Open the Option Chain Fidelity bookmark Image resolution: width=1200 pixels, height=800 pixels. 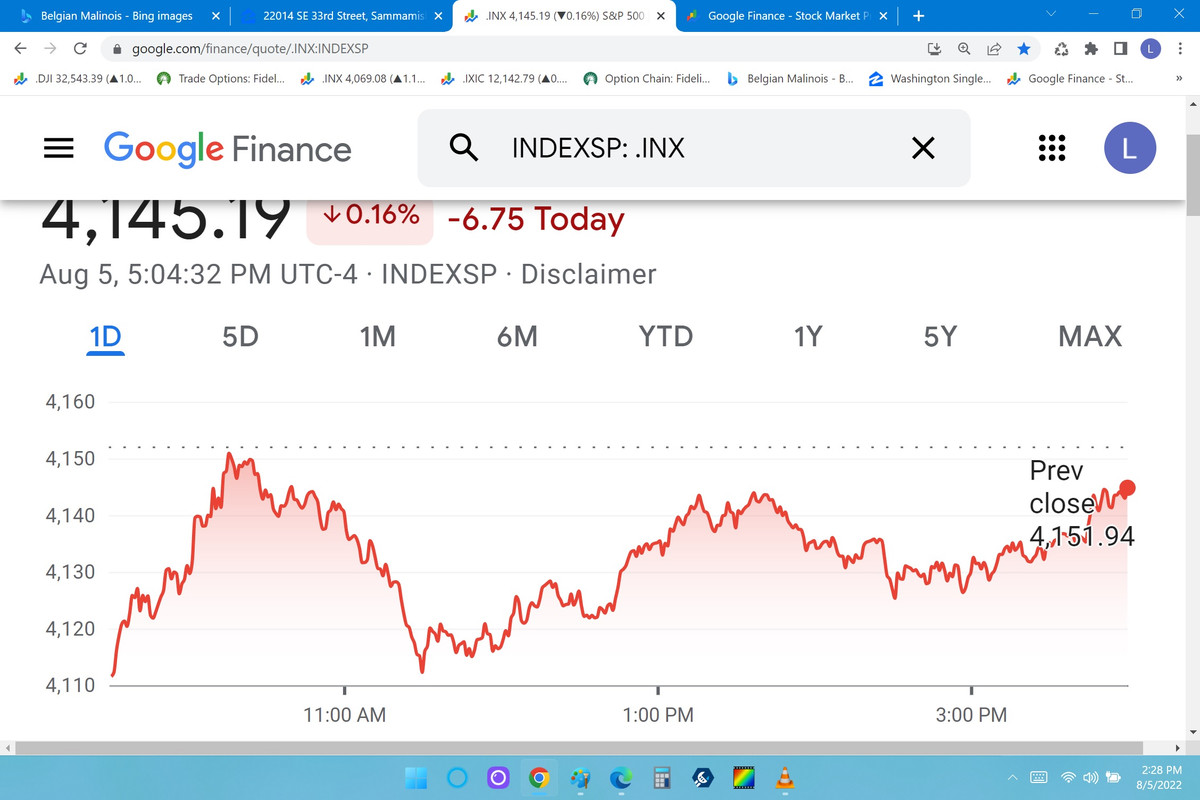tap(646, 79)
